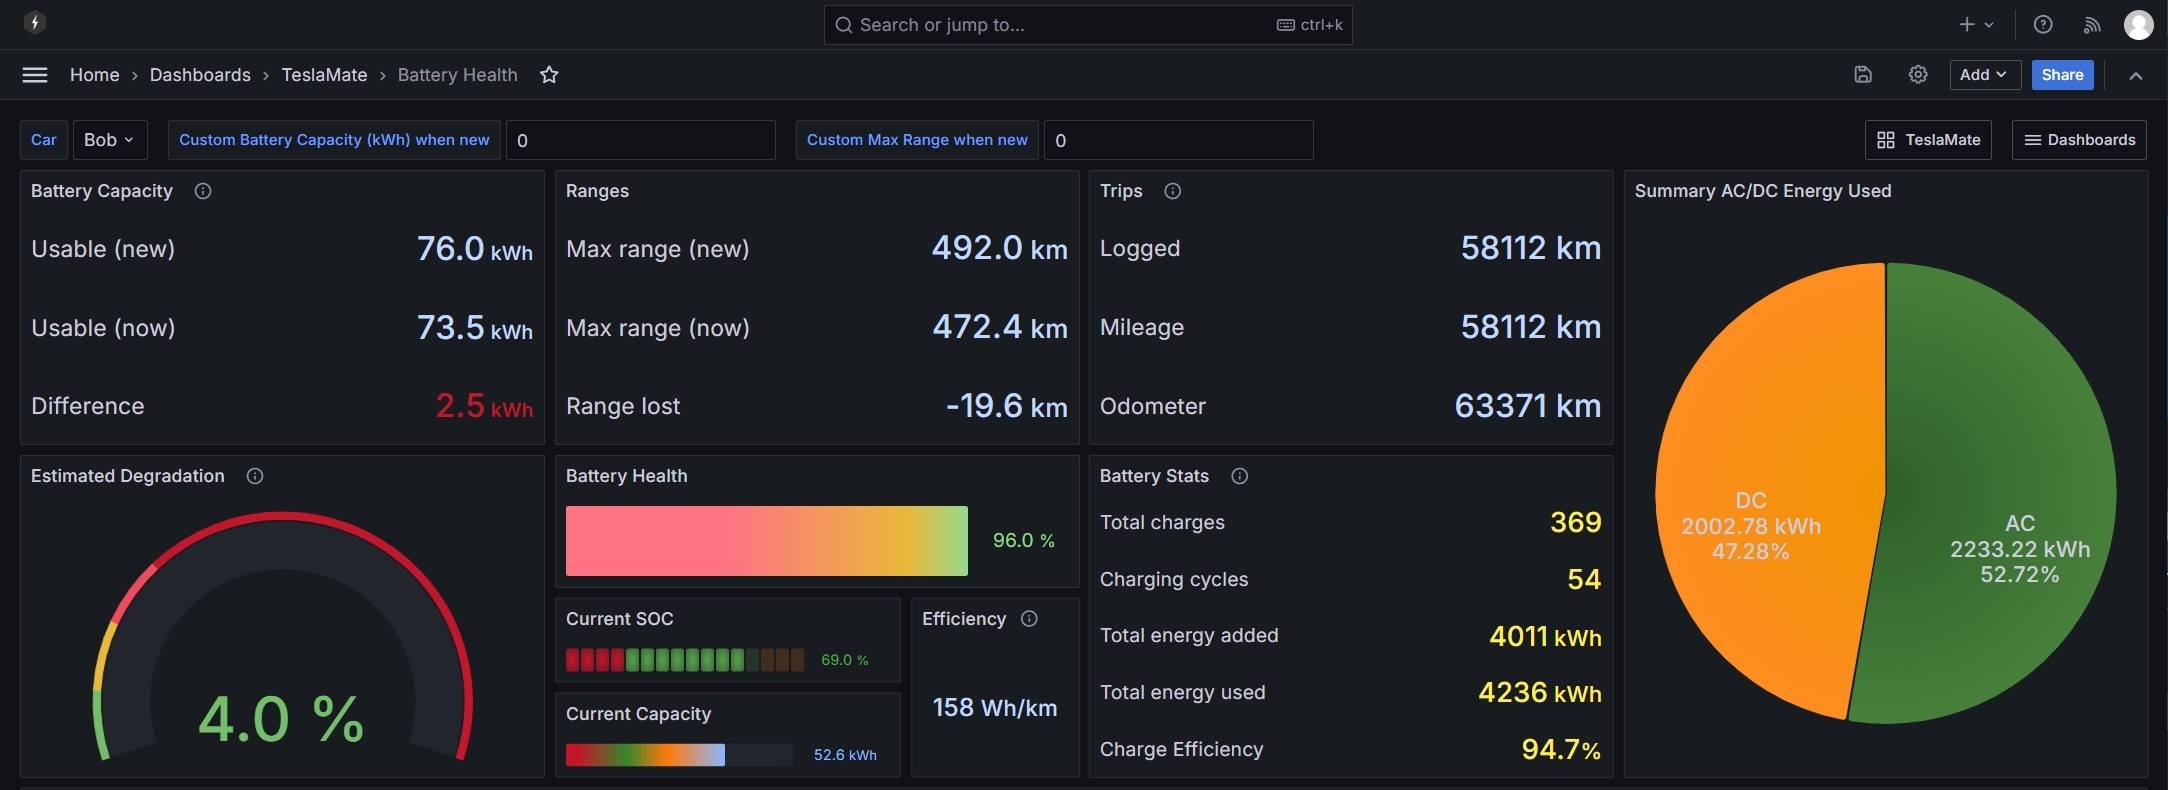Image resolution: width=2168 pixels, height=790 pixels.
Task: Click the user profile avatar
Action: click(2139, 24)
